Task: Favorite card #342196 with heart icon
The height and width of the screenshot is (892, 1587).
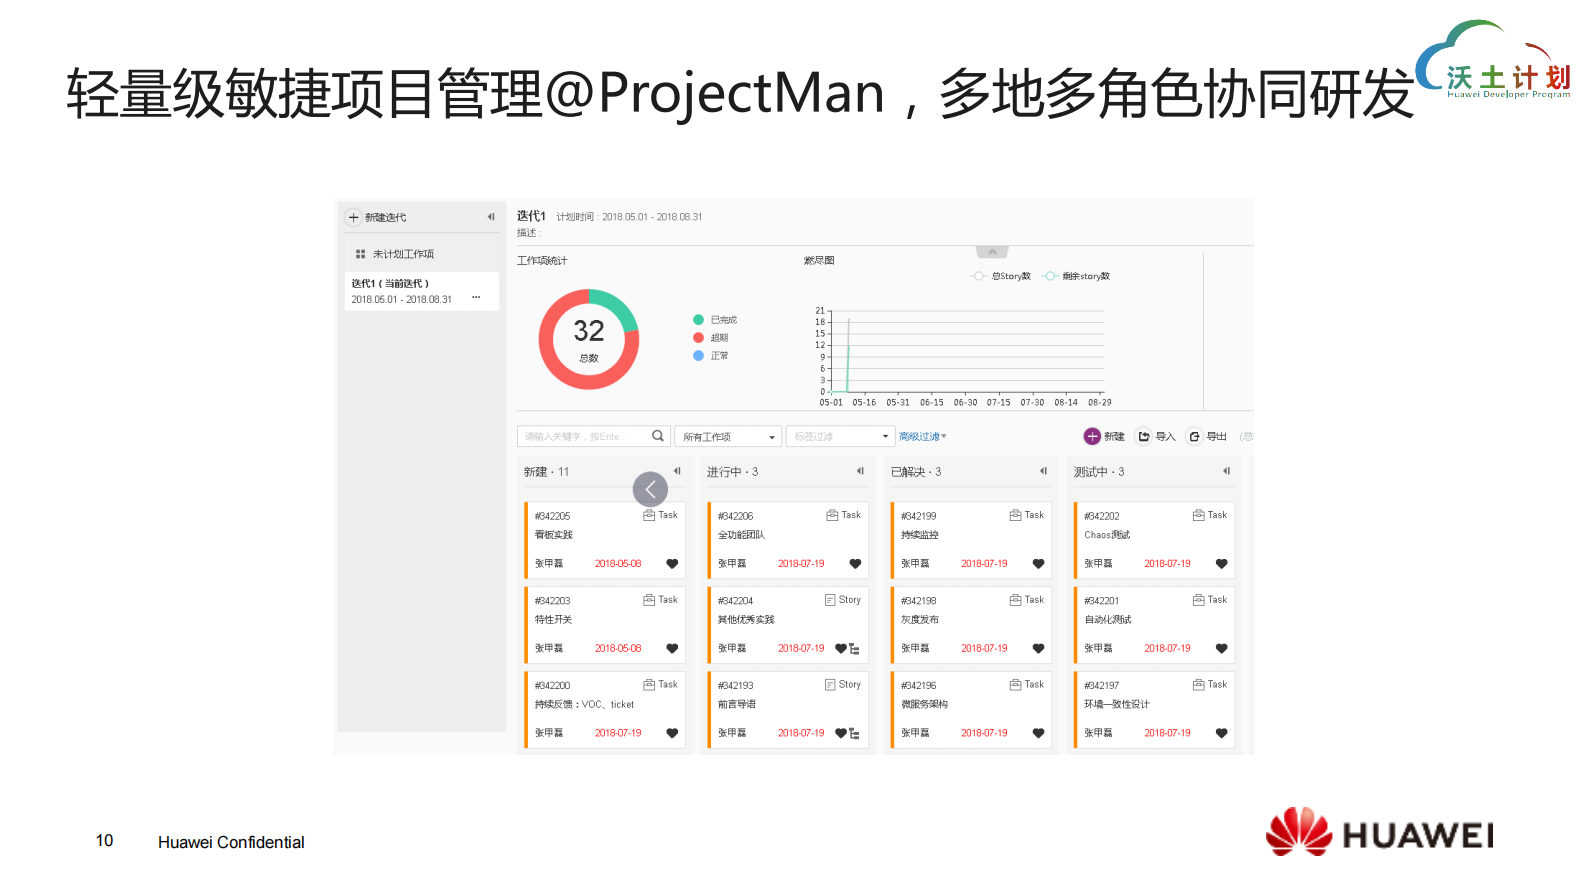Action: (x=1038, y=733)
